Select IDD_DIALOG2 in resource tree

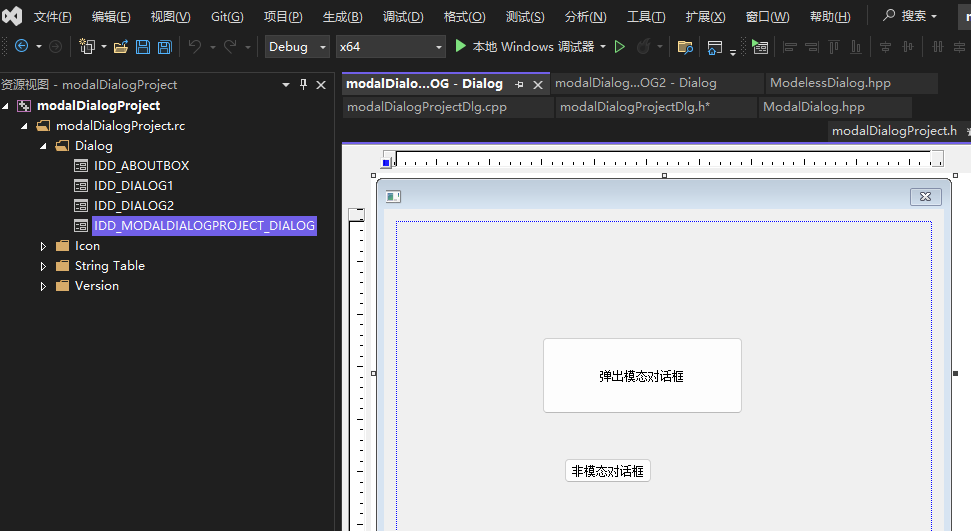(x=134, y=206)
